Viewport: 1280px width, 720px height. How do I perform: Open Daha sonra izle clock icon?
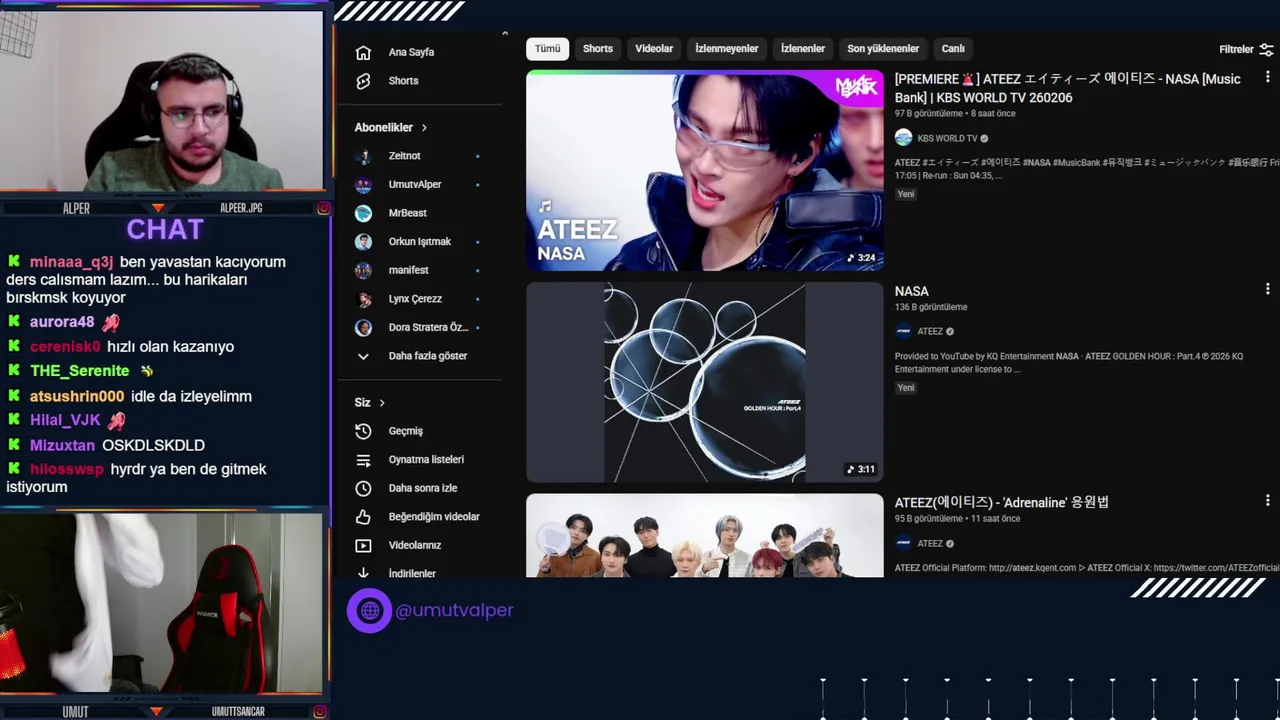(x=363, y=488)
